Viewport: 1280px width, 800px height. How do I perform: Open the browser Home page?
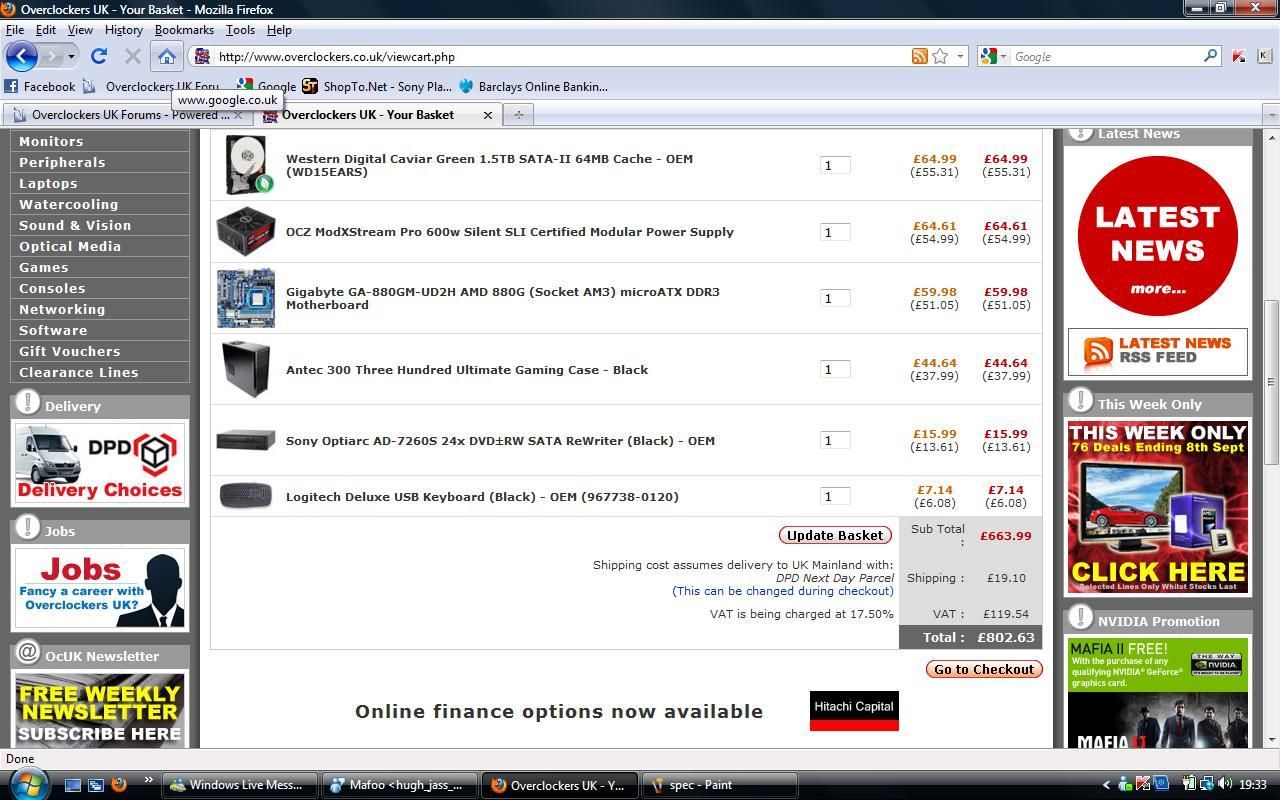(x=167, y=57)
